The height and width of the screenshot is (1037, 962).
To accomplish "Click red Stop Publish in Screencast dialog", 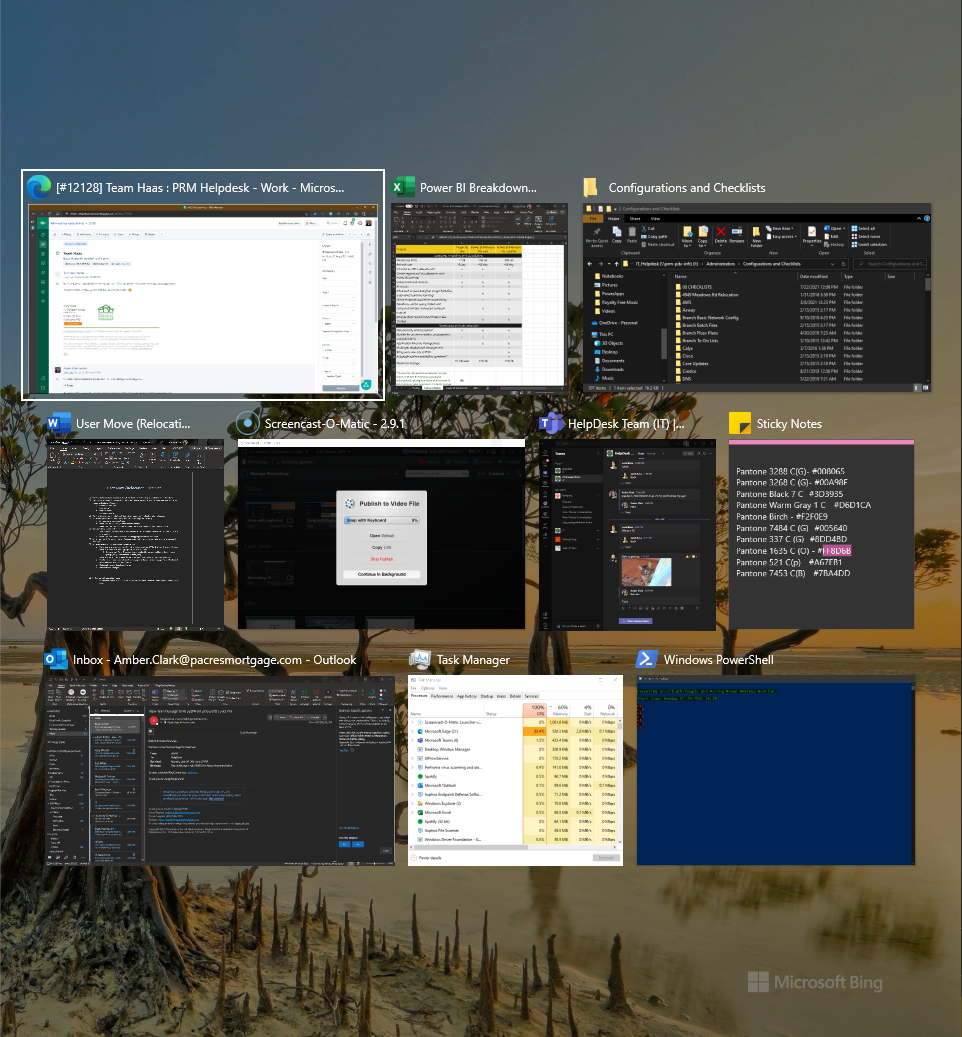I will pos(381,559).
